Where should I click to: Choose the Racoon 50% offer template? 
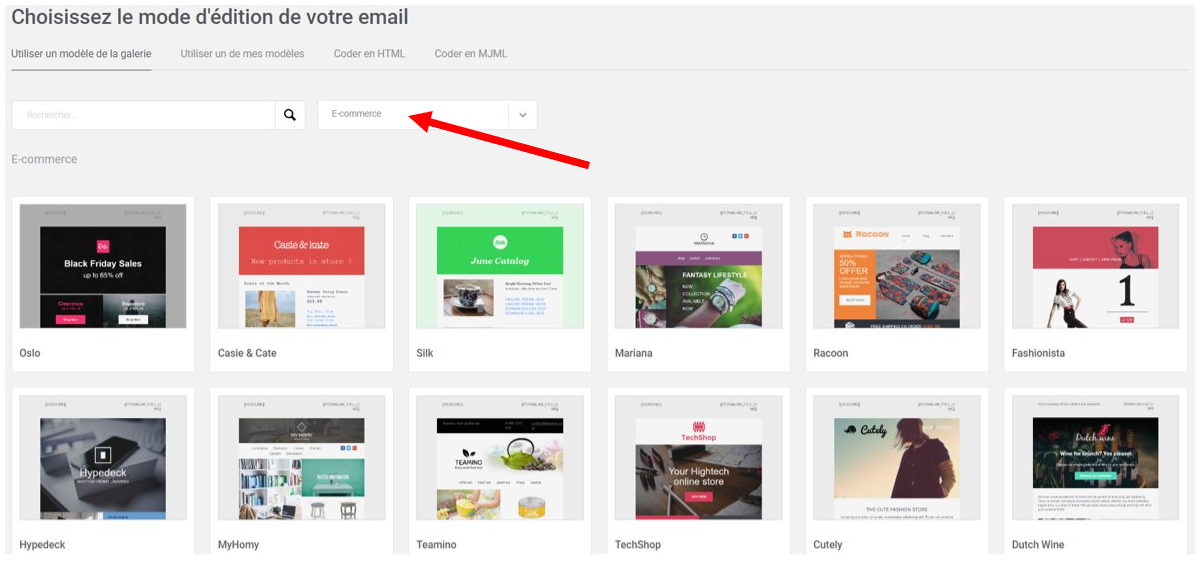(897, 266)
